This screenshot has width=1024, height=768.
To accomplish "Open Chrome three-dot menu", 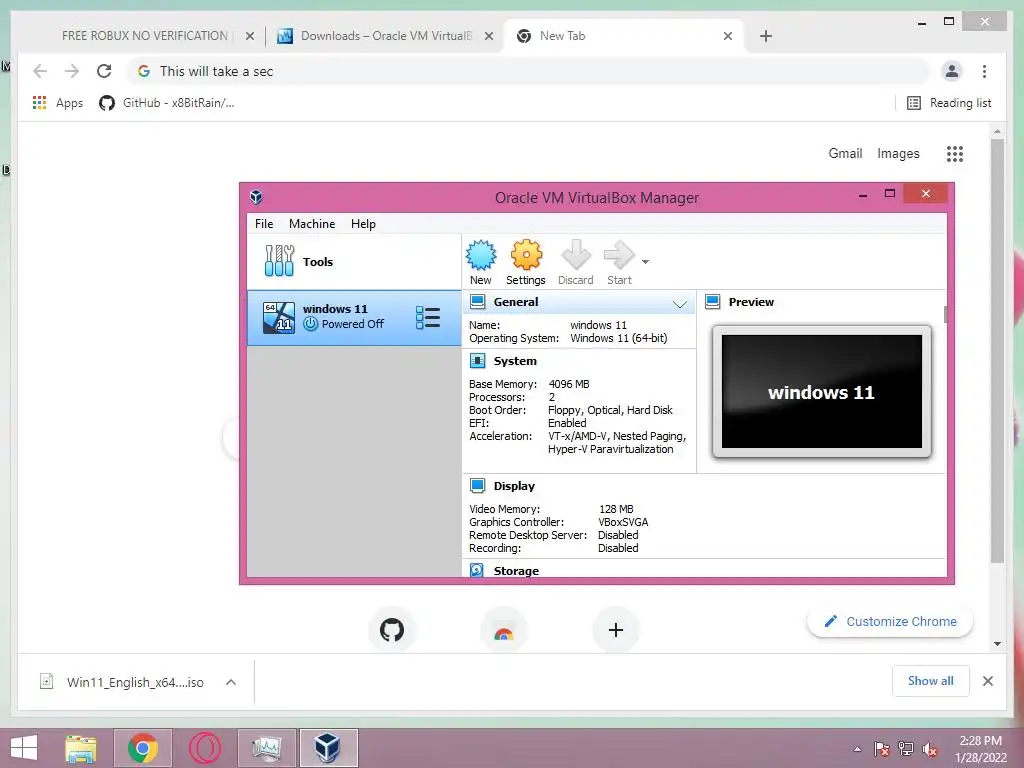I will coord(984,71).
